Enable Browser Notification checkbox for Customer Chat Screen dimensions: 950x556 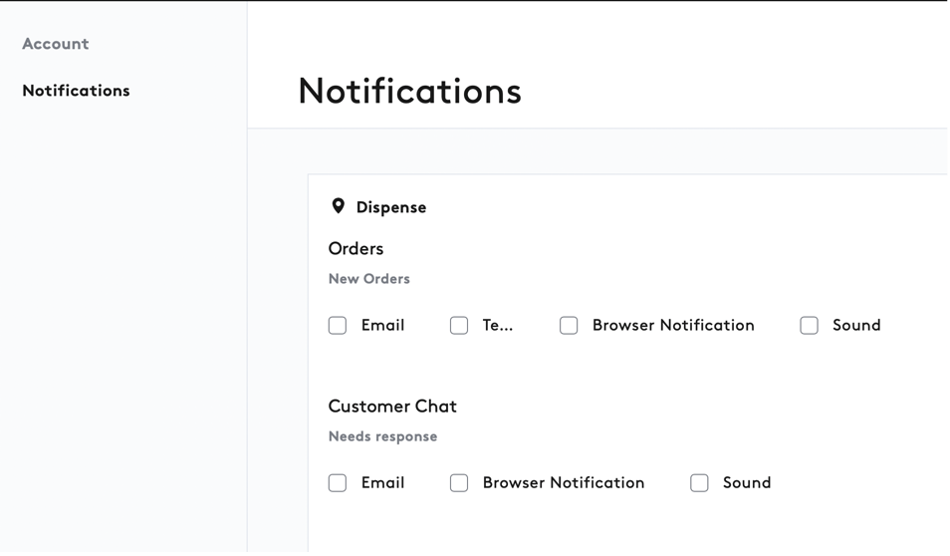459,483
